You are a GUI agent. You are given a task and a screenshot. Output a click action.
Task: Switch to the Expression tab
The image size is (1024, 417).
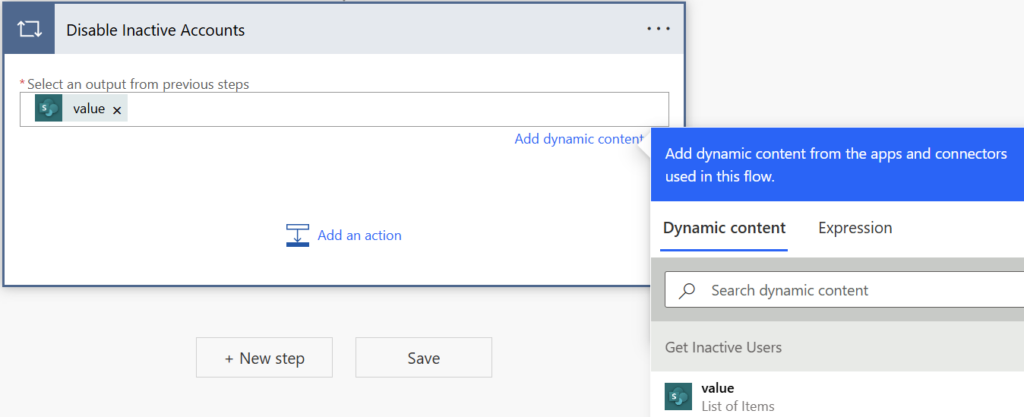pyautogui.click(x=855, y=228)
